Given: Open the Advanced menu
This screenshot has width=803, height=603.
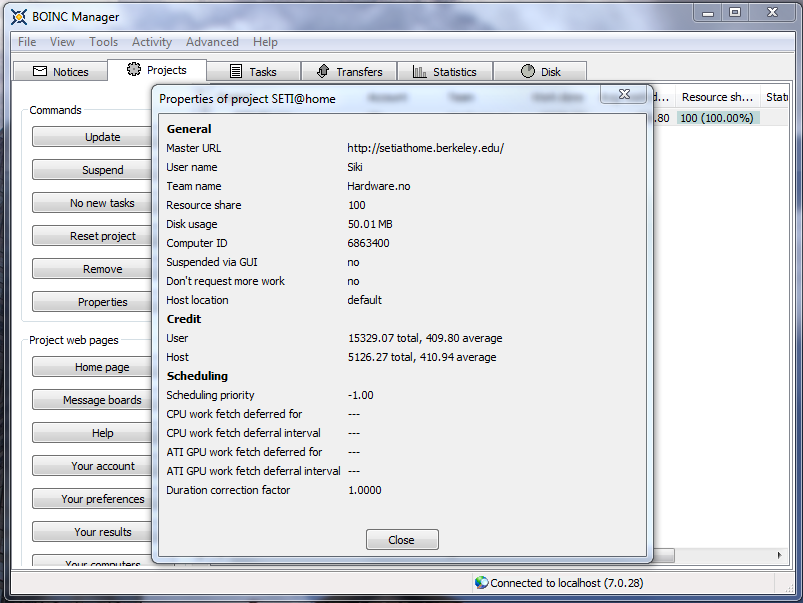Looking at the screenshot, I should (x=212, y=42).
